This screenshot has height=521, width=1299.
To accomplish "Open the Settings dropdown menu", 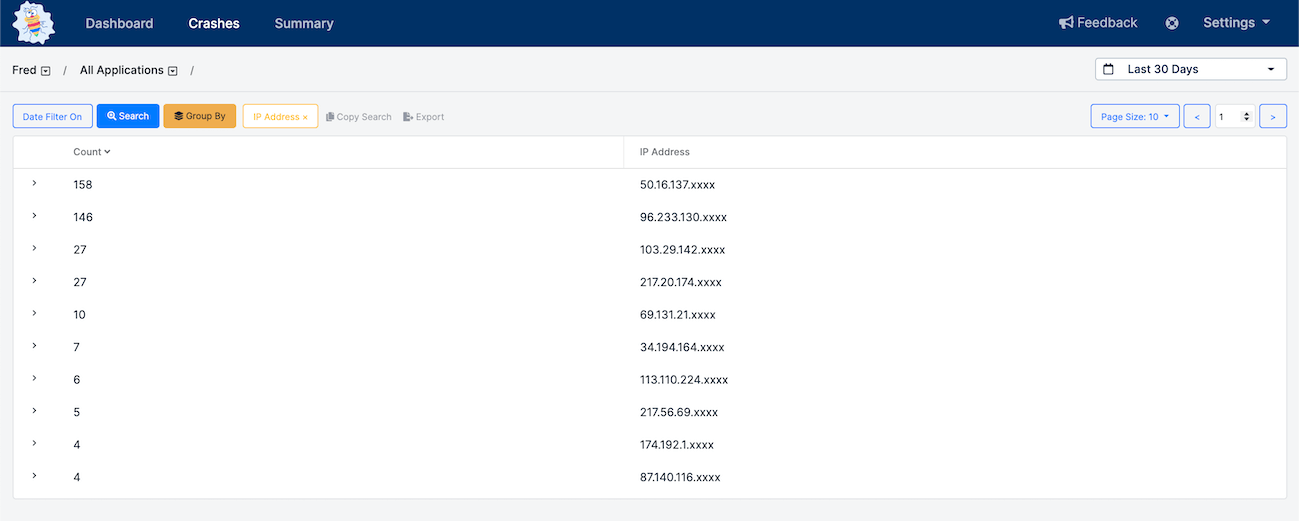I will [1236, 23].
